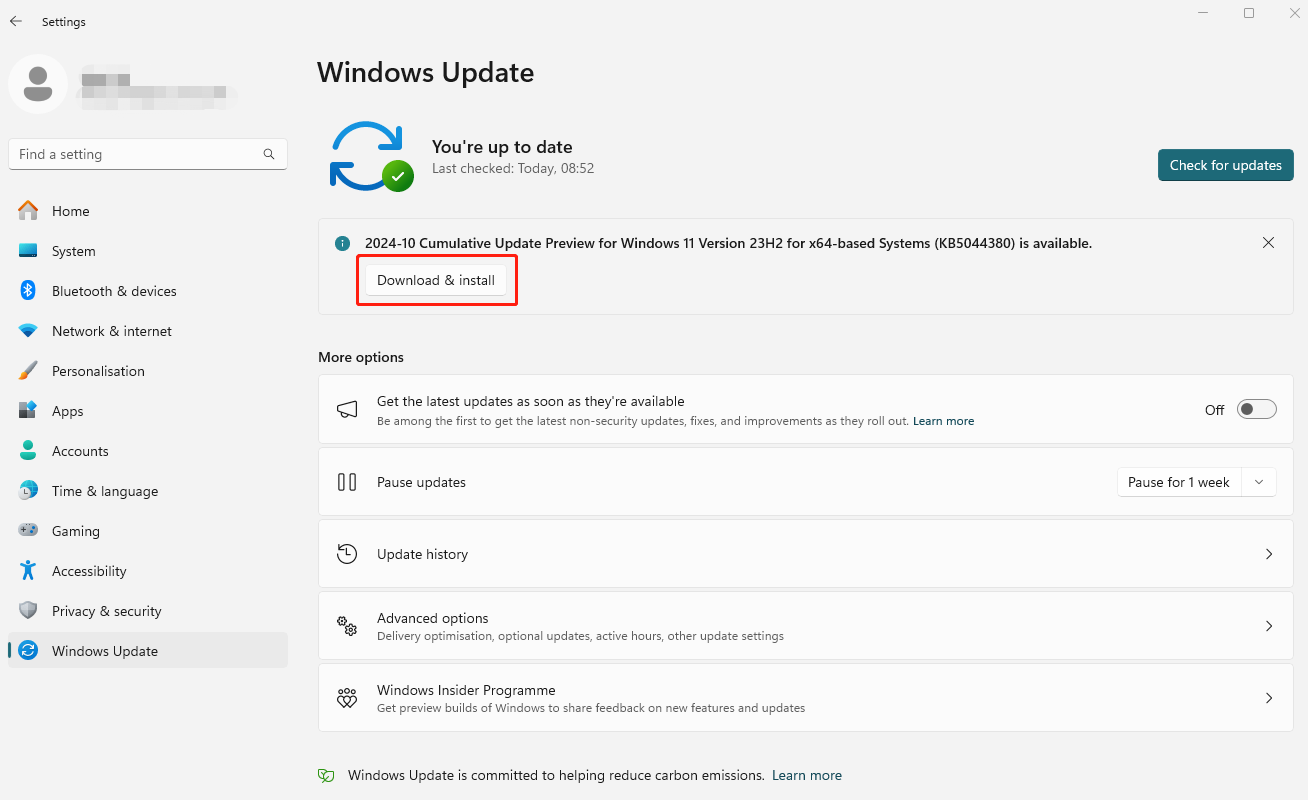Minimize the Settings window

click(1202, 13)
